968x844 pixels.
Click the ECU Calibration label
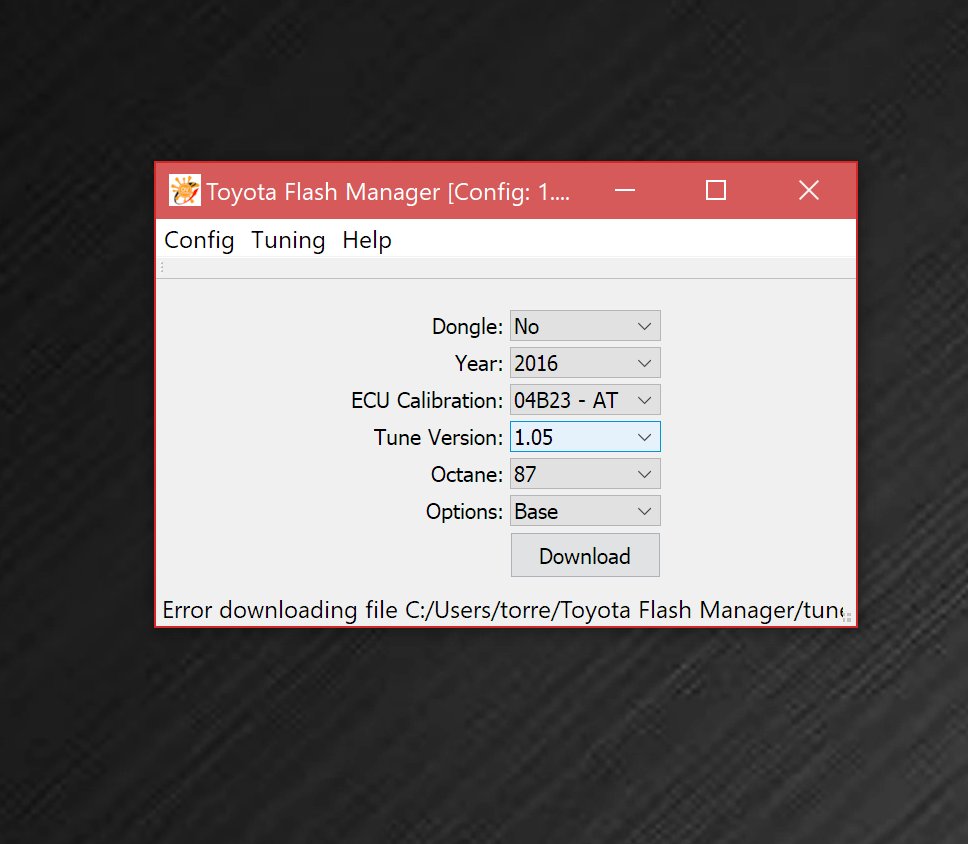click(427, 401)
